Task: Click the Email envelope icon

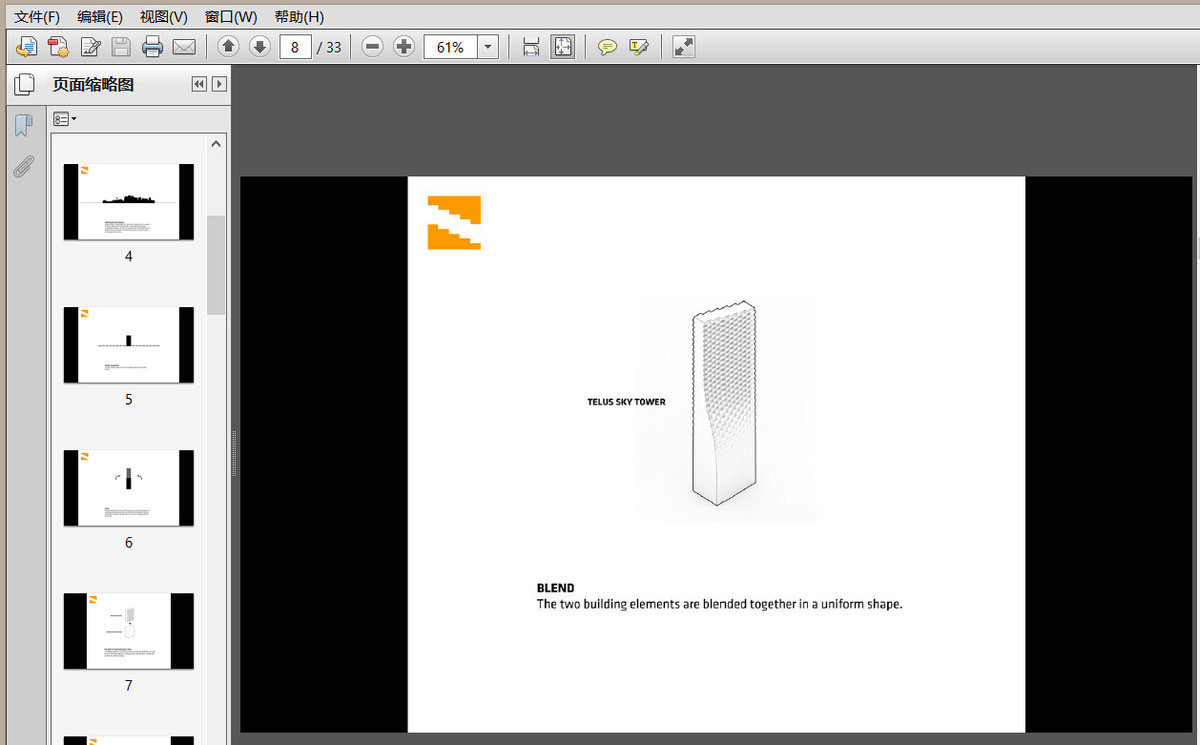Action: click(184, 47)
